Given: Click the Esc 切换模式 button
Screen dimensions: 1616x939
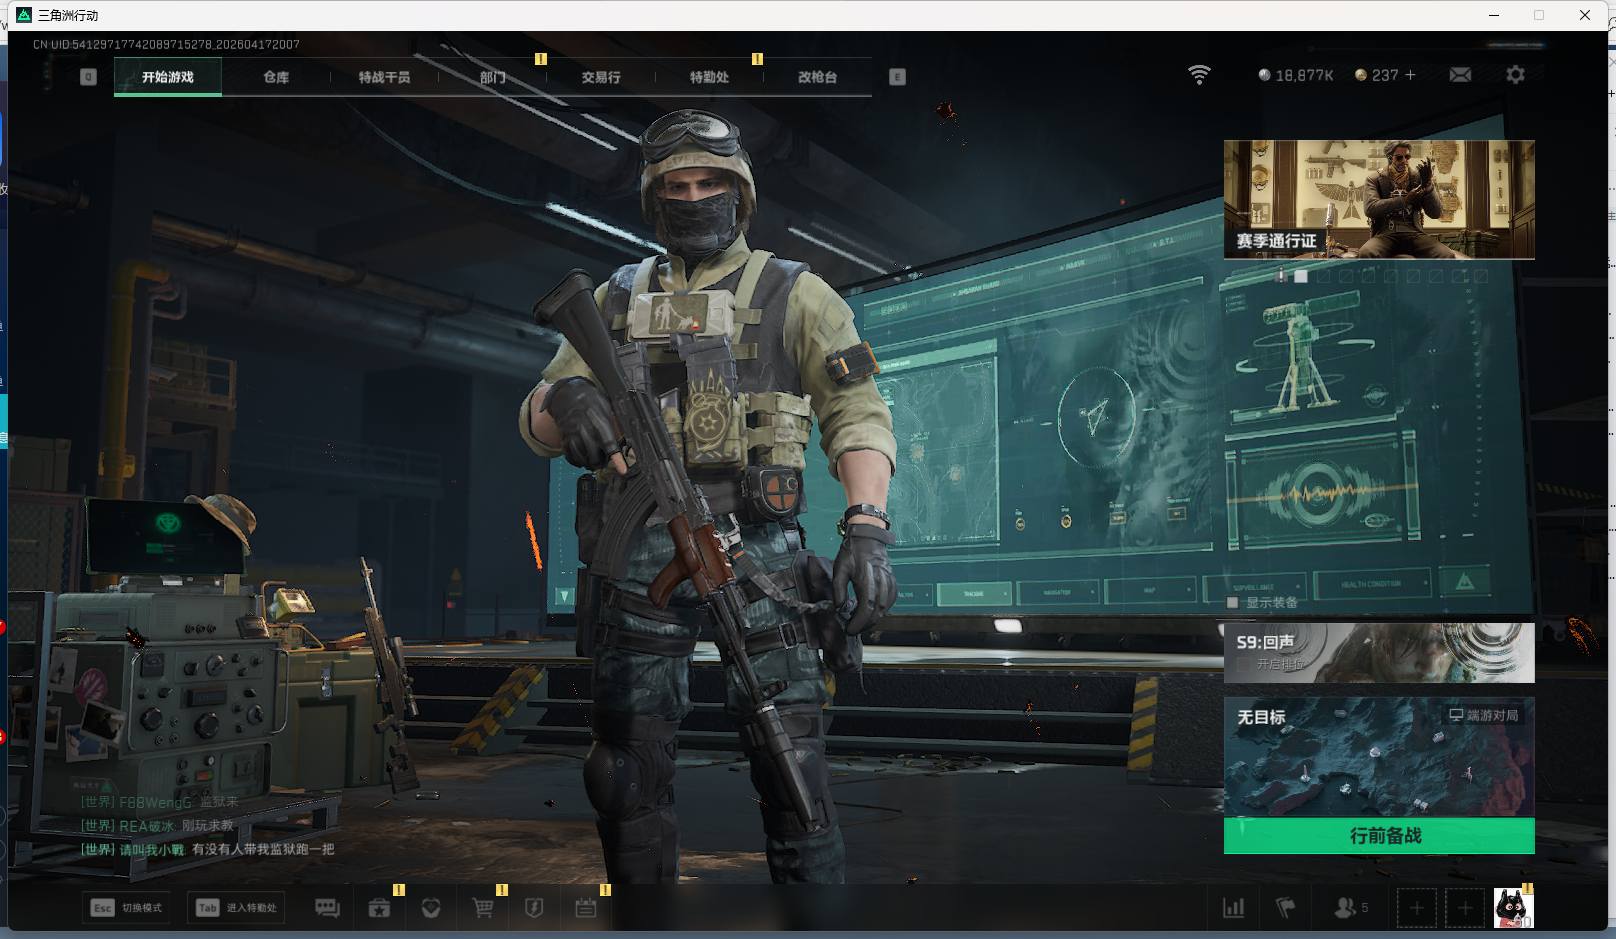Looking at the screenshot, I should 126,908.
